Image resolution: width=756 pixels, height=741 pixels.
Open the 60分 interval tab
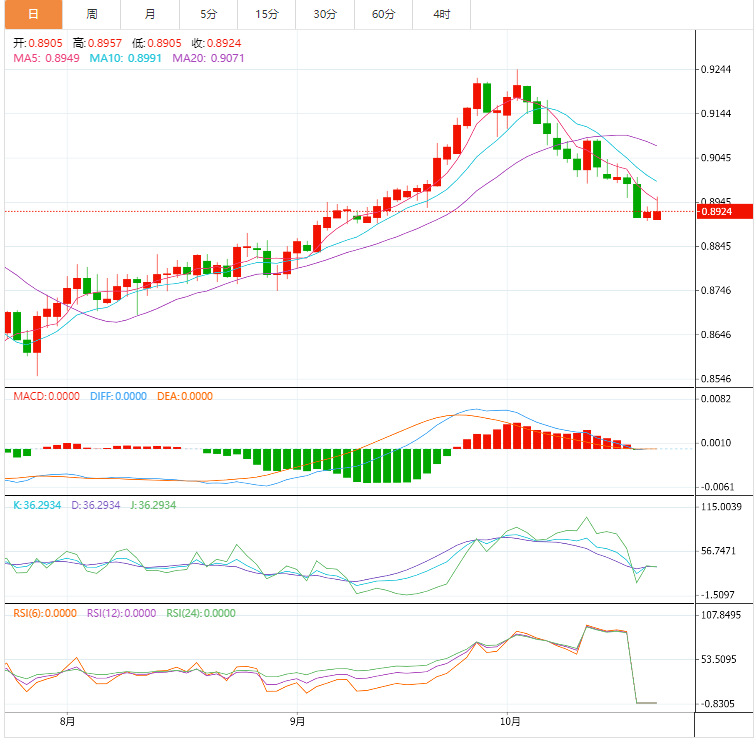pyautogui.click(x=383, y=14)
